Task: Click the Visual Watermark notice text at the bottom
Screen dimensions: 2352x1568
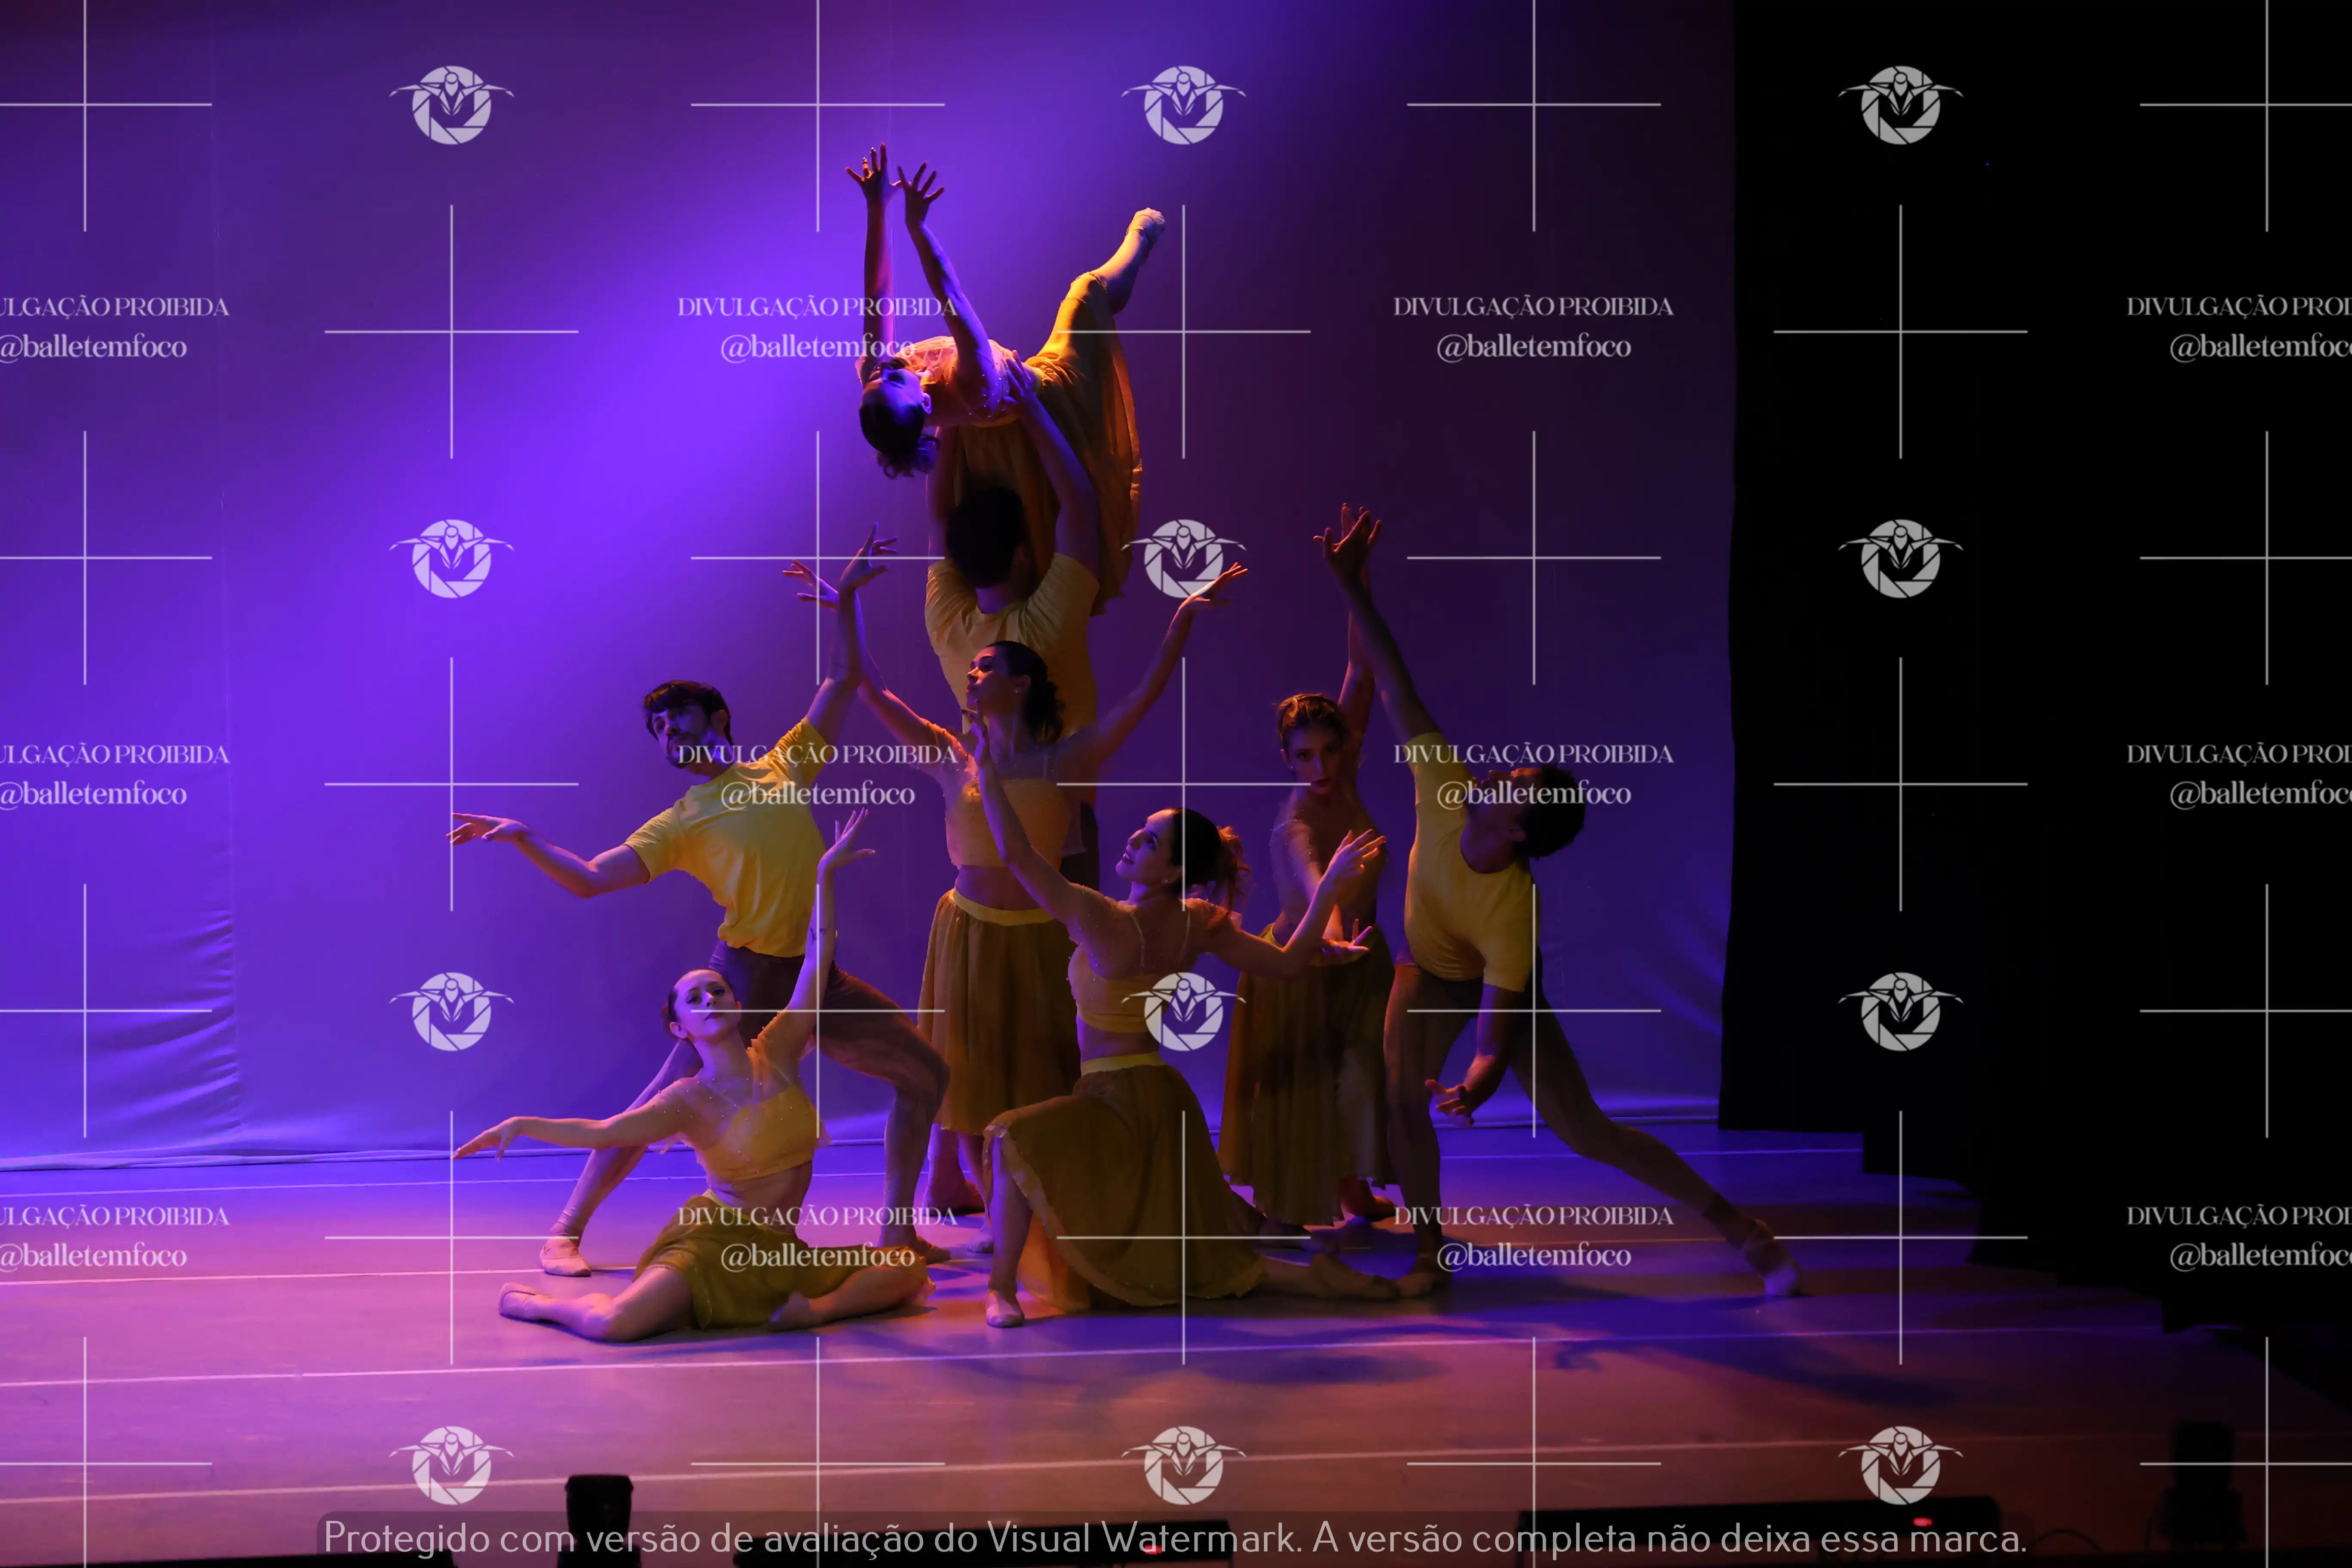Action: [1175, 1538]
